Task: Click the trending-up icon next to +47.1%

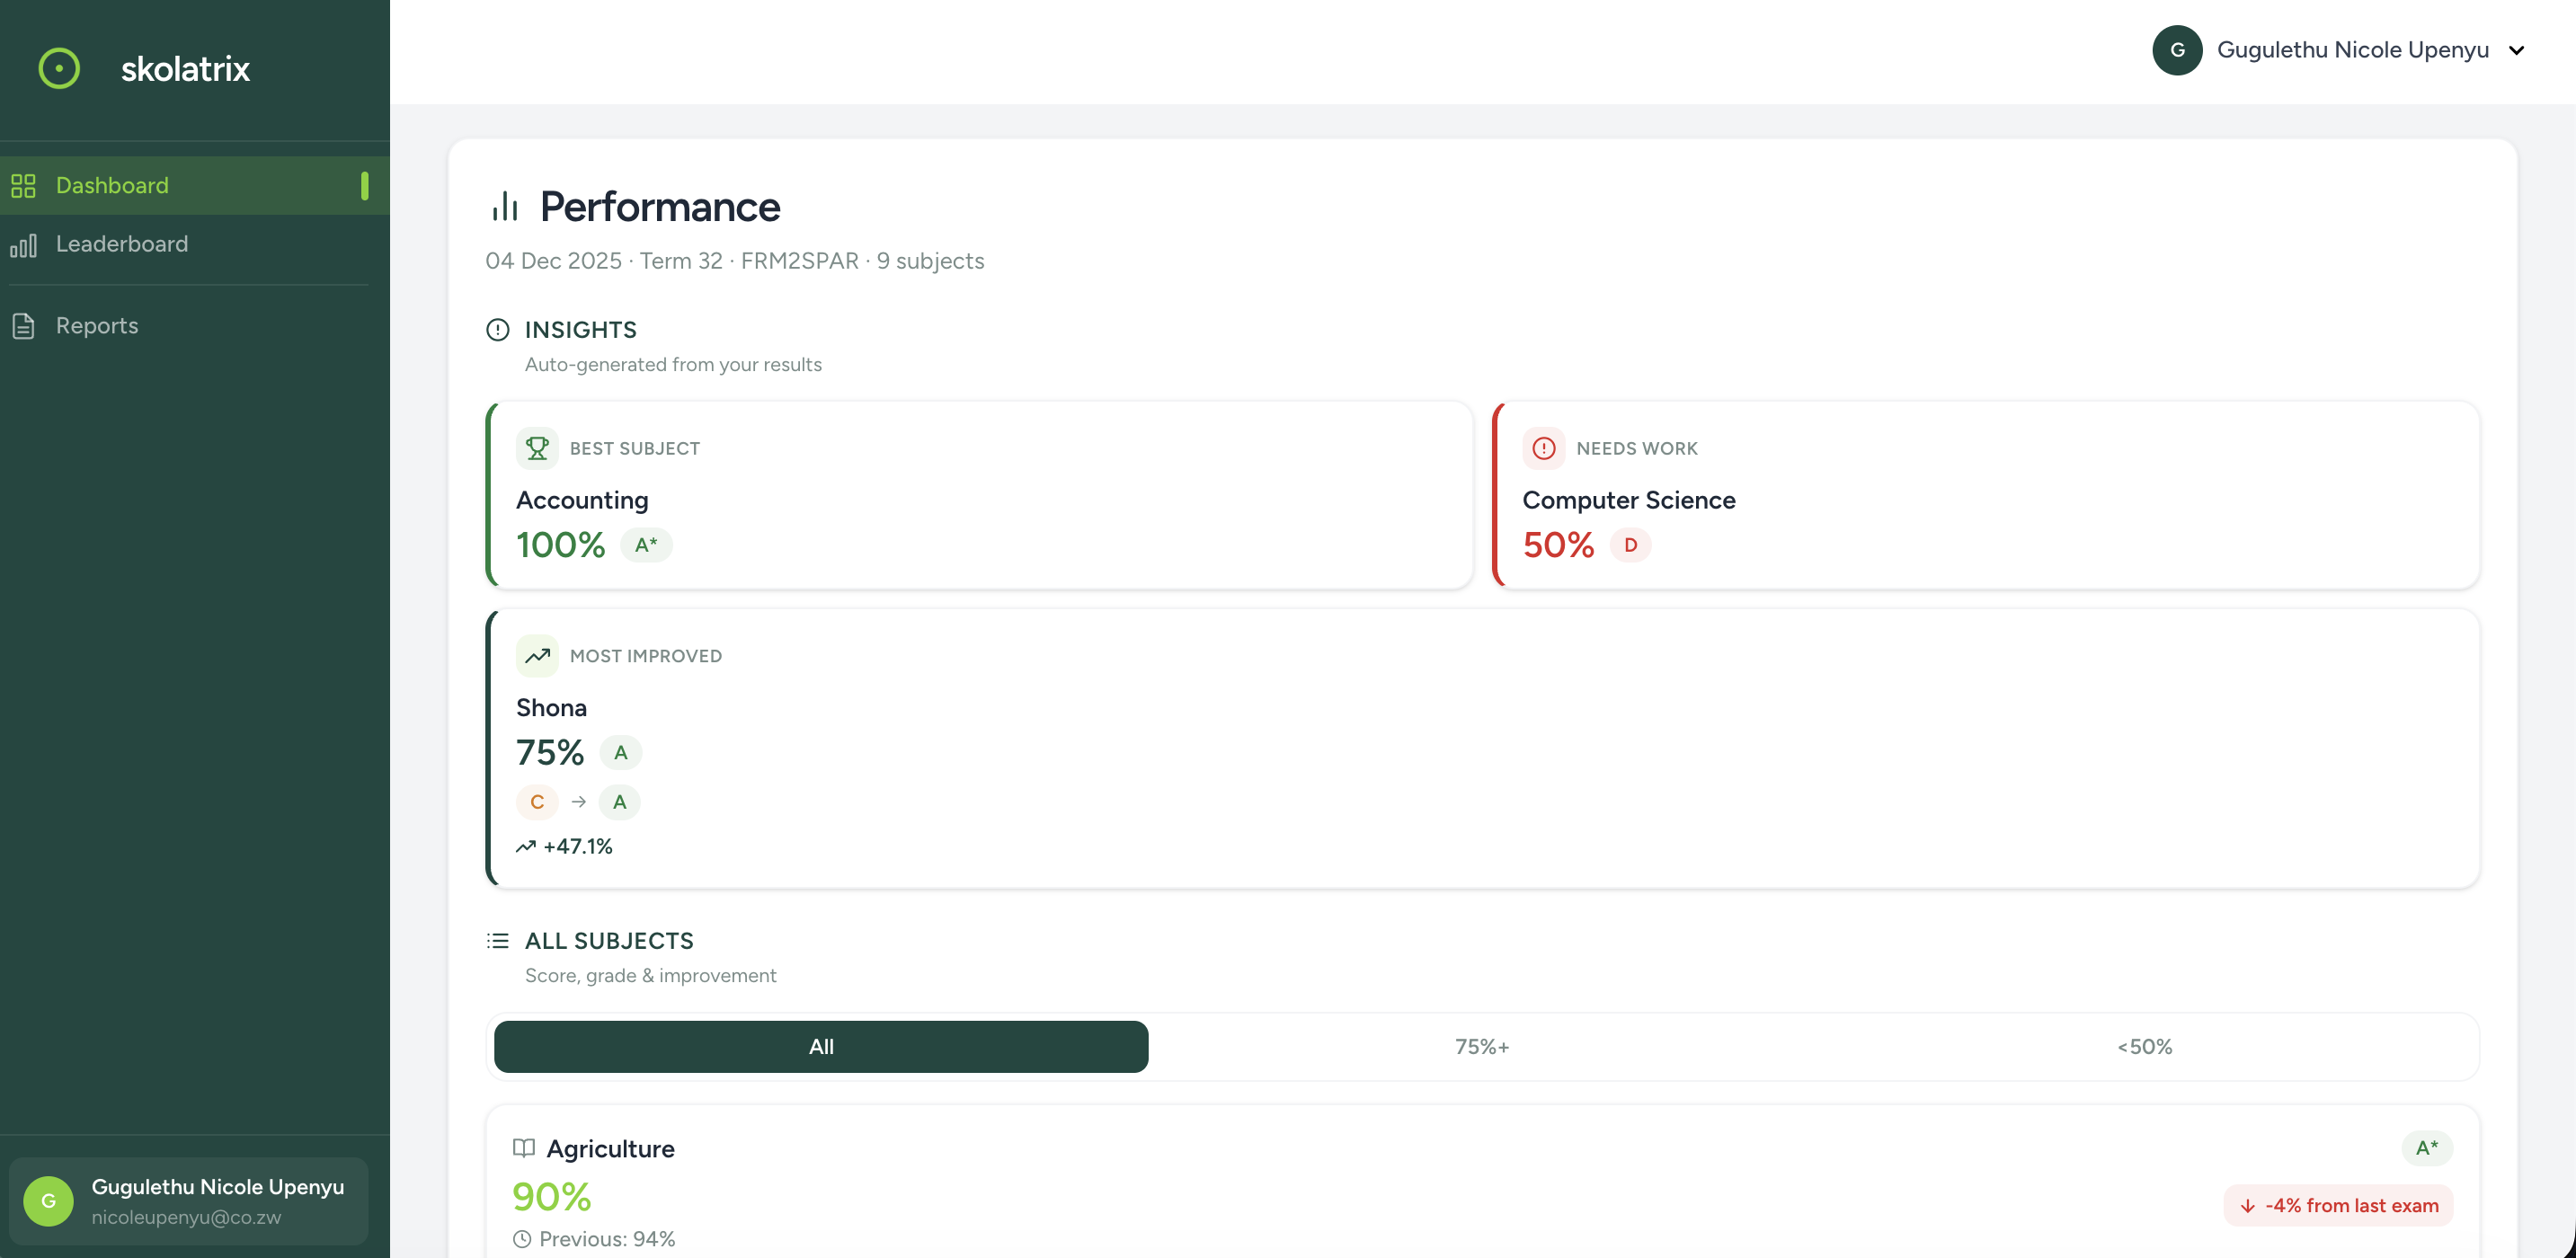Action: pyautogui.click(x=526, y=846)
